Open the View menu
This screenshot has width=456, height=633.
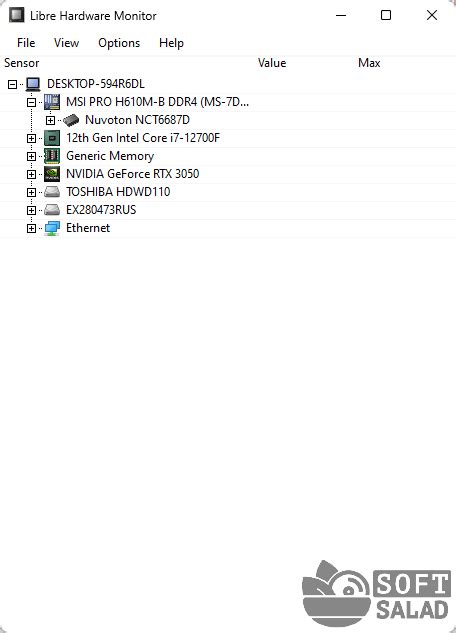pyautogui.click(x=67, y=43)
